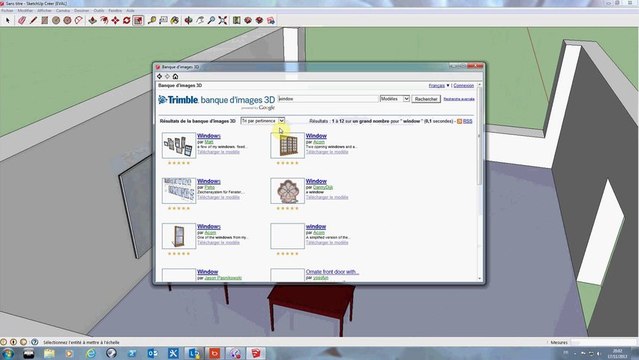The height and width of the screenshot is (360, 639).
Task: Select the Rectangle tool
Action: tap(44, 20)
